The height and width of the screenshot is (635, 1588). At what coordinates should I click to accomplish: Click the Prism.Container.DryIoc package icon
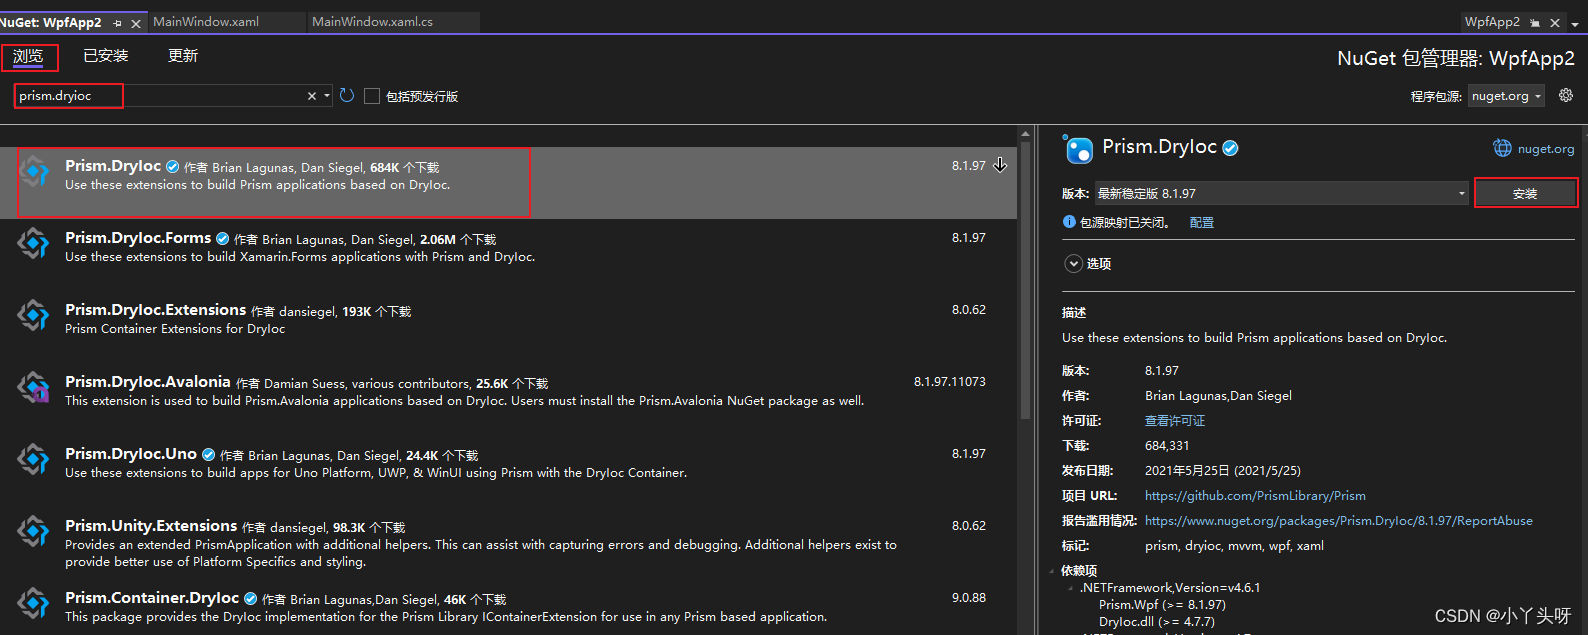pos(34,603)
